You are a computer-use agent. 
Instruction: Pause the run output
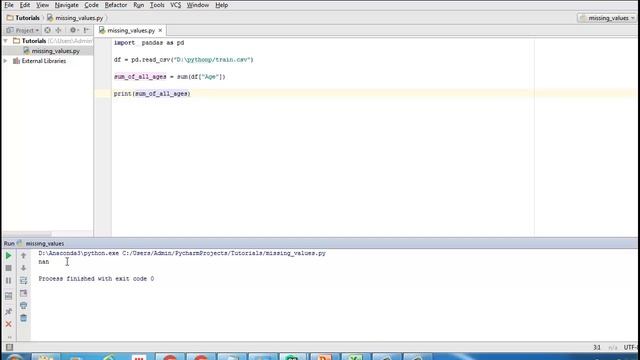(8, 281)
